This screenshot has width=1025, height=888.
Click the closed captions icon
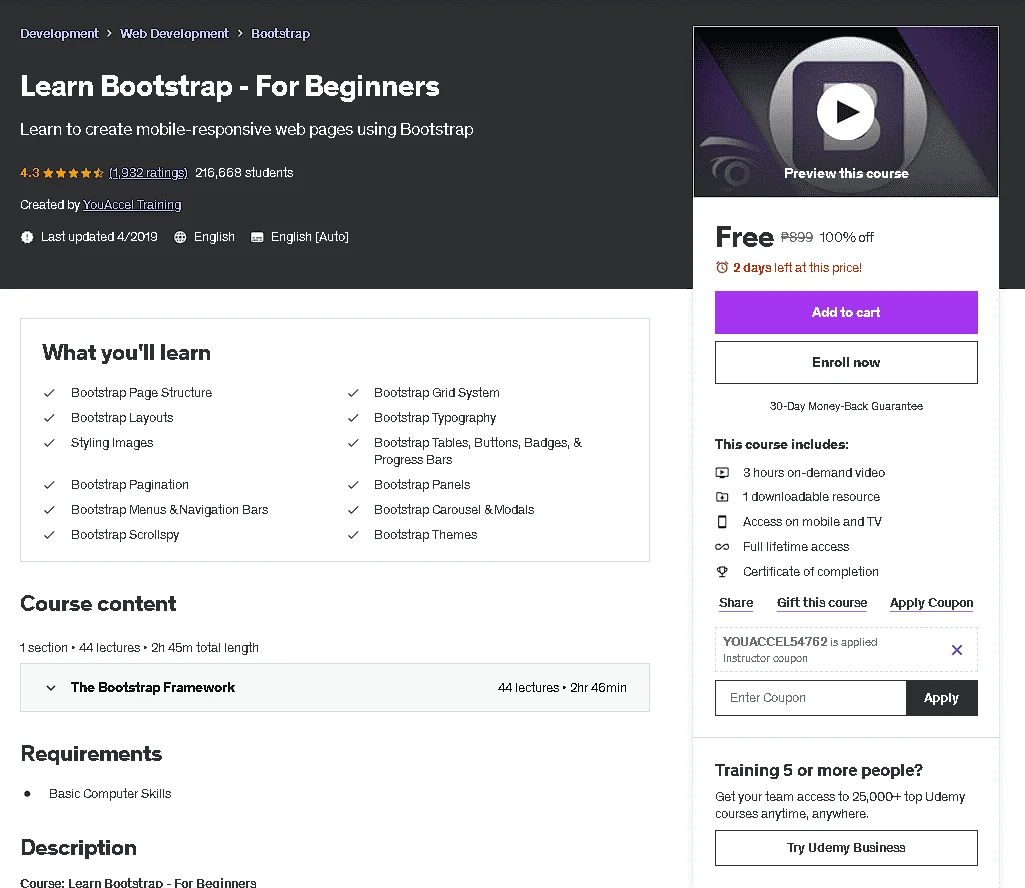point(257,237)
